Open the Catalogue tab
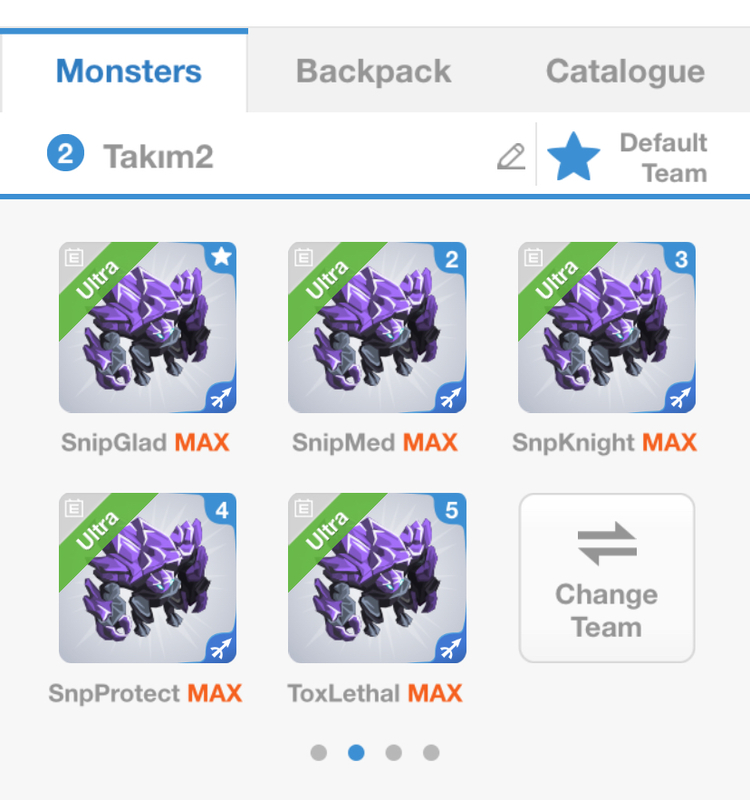 coord(626,71)
